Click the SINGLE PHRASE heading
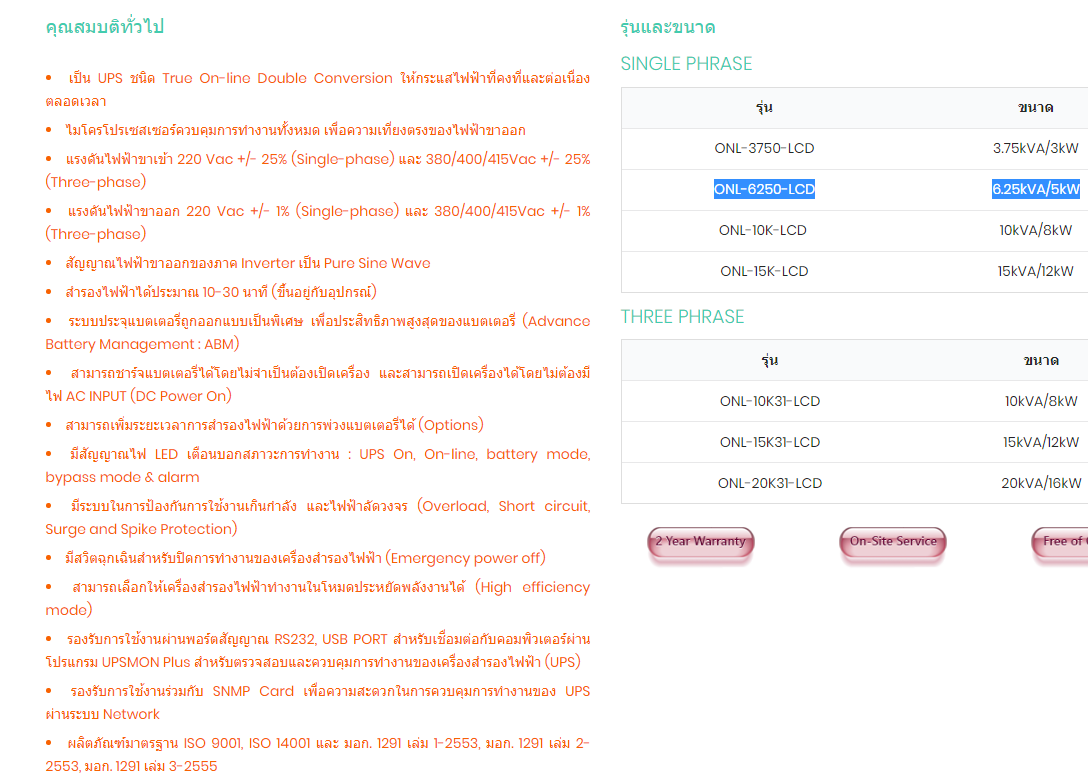Image resolution: width=1088 pixels, height=774 pixels. click(686, 64)
